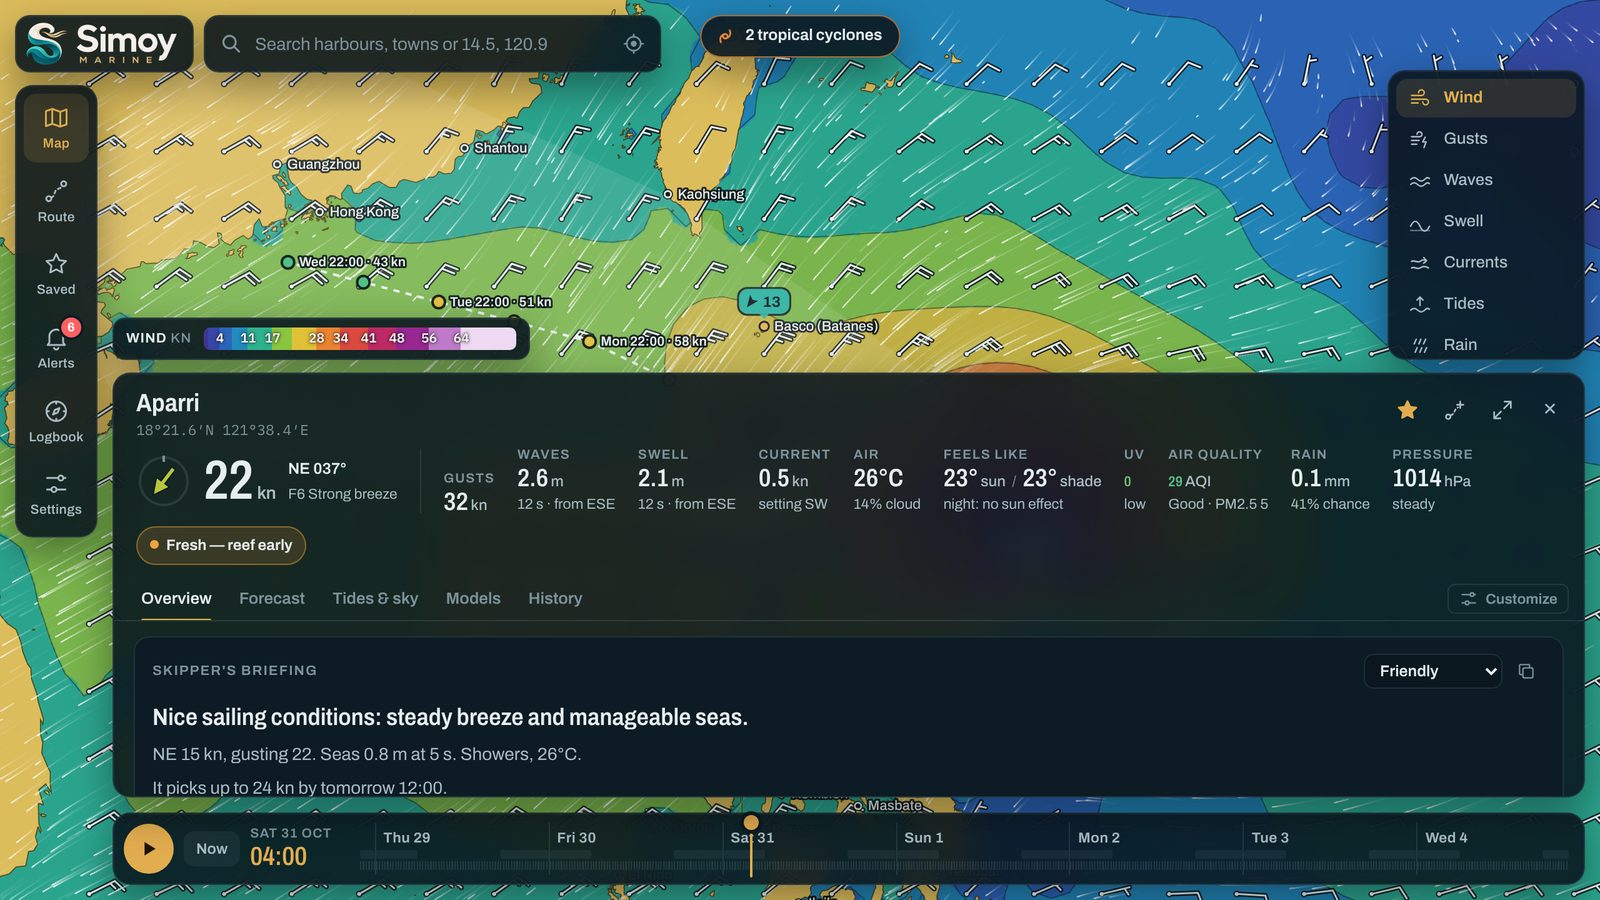Click the Fresh — reef early tag
The height and width of the screenshot is (900, 1600).
coord(221,545)
